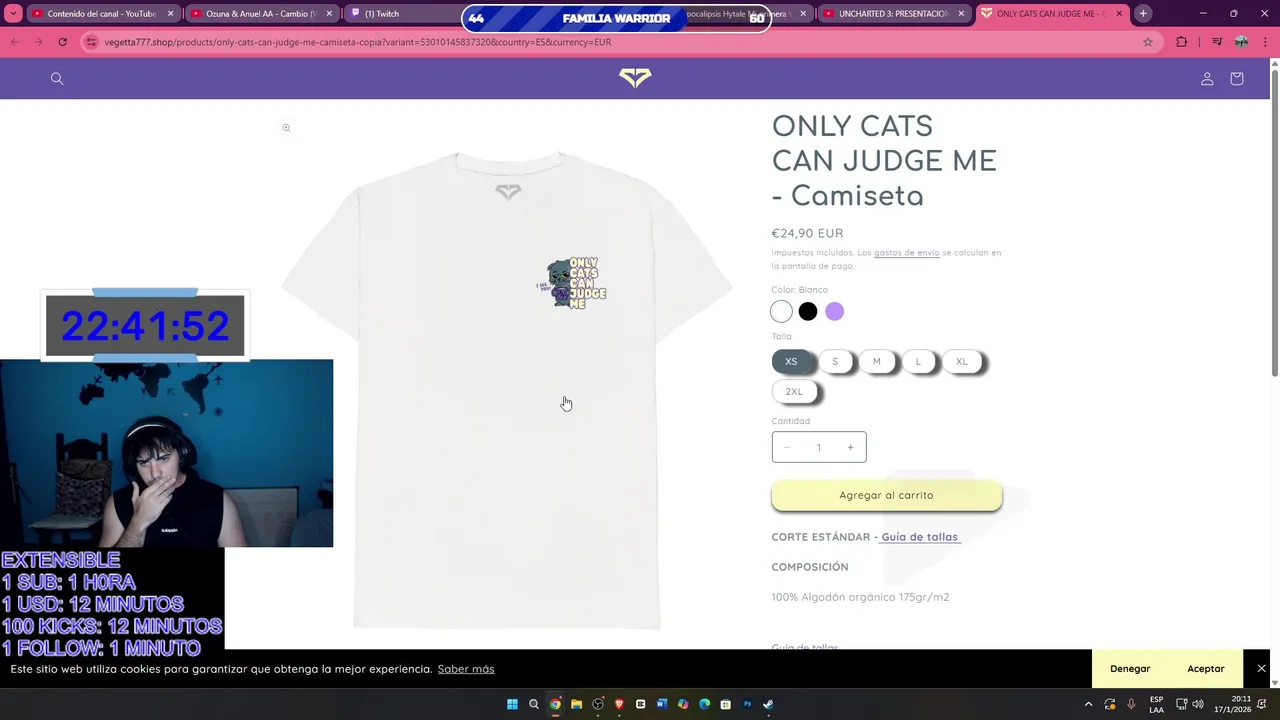Select size 2XL option
1280x720 pixels.
pos(794,392)
